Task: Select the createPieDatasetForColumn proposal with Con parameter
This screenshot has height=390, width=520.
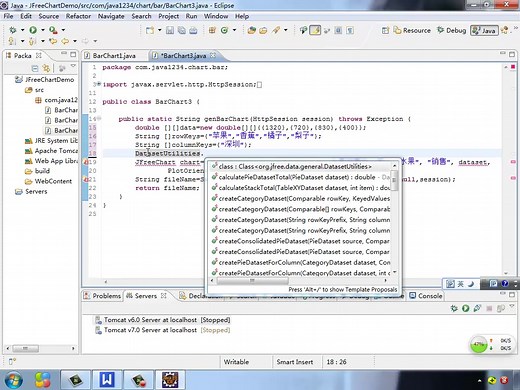Action: click(x=301, y=262)
